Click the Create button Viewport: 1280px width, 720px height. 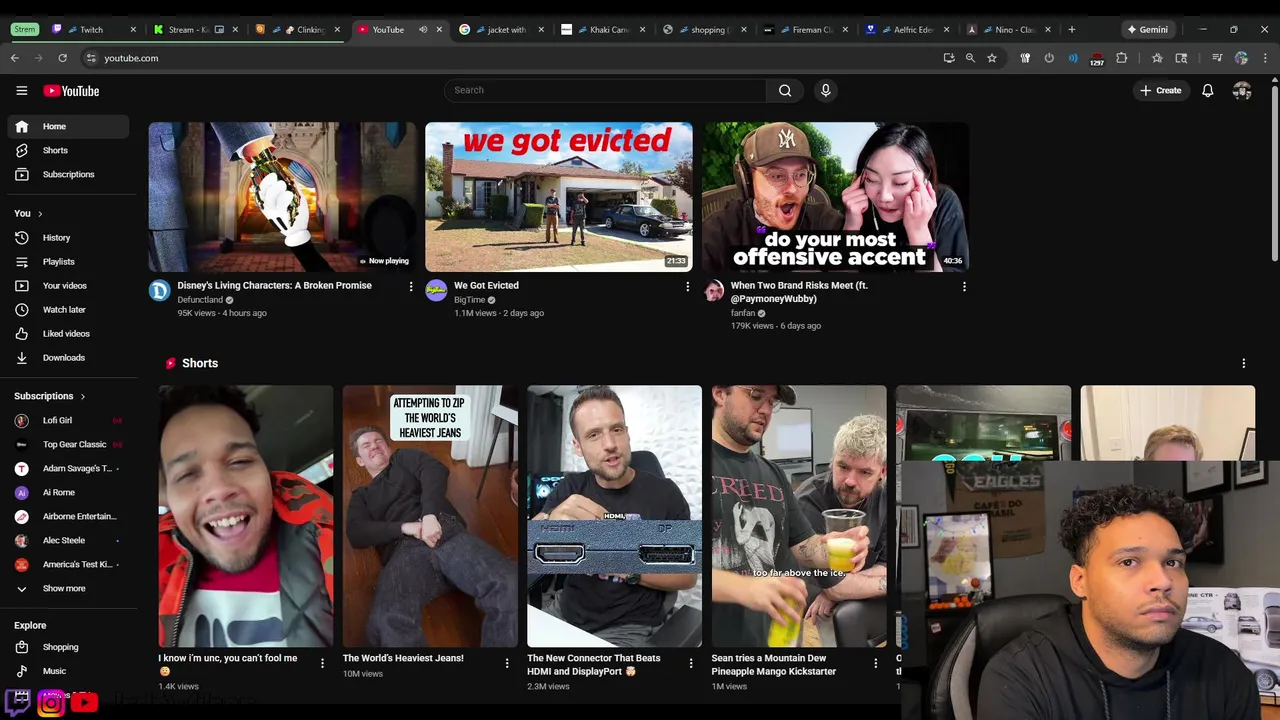point(1160,90)
